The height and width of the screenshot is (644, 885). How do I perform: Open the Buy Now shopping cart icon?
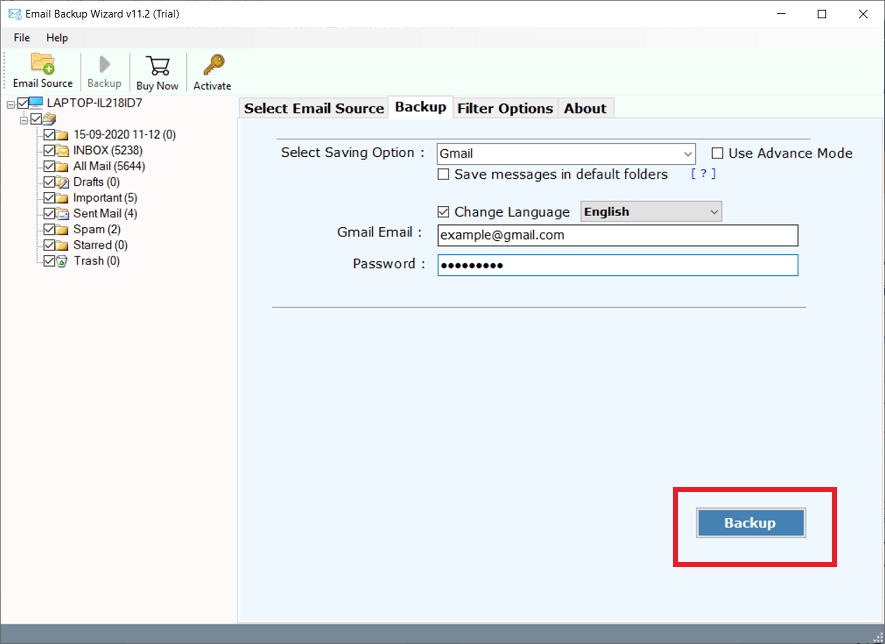(157, 65)
